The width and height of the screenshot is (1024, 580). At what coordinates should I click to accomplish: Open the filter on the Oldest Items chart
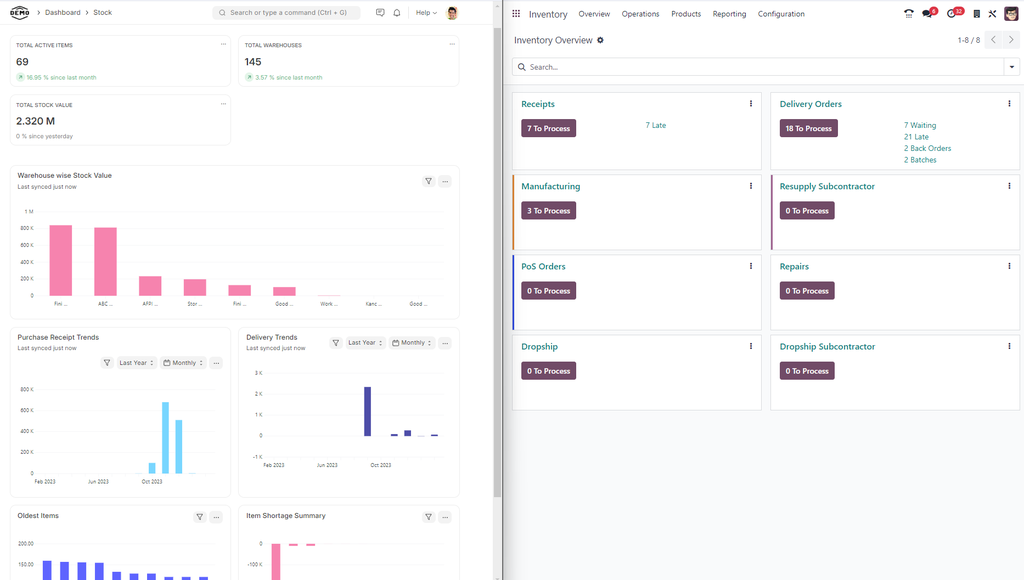tap(200, 517)
